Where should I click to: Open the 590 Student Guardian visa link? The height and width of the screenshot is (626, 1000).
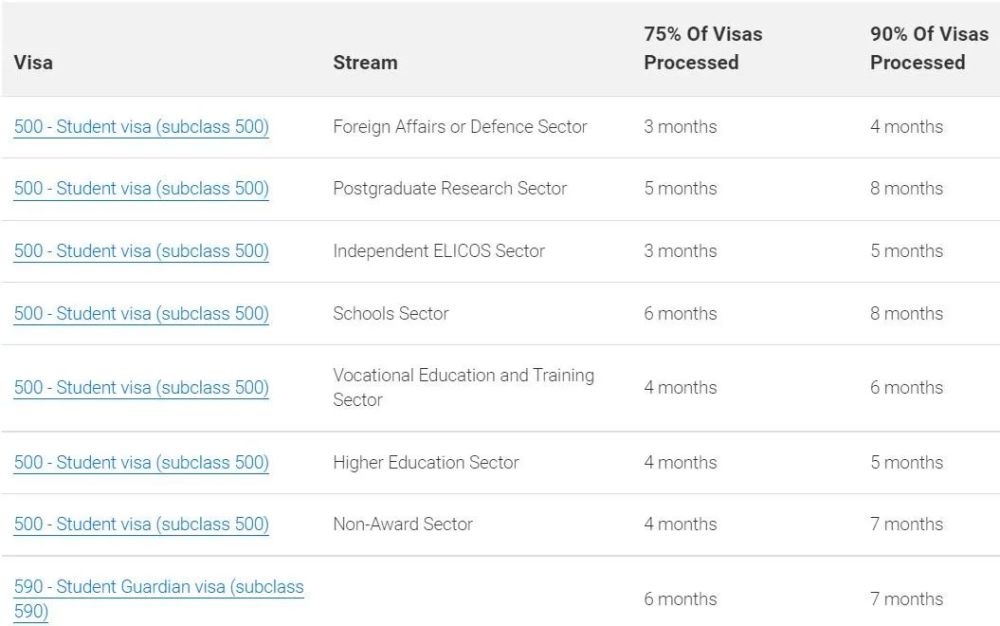tap(159, 599)
